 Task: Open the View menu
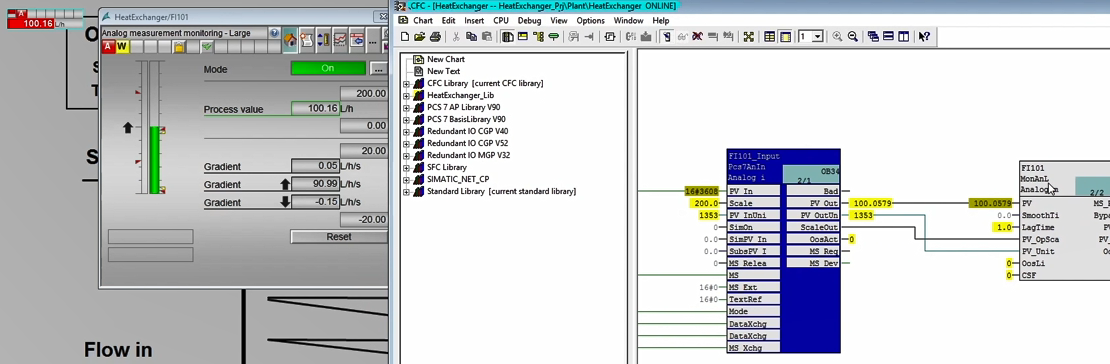coord(559,21)
